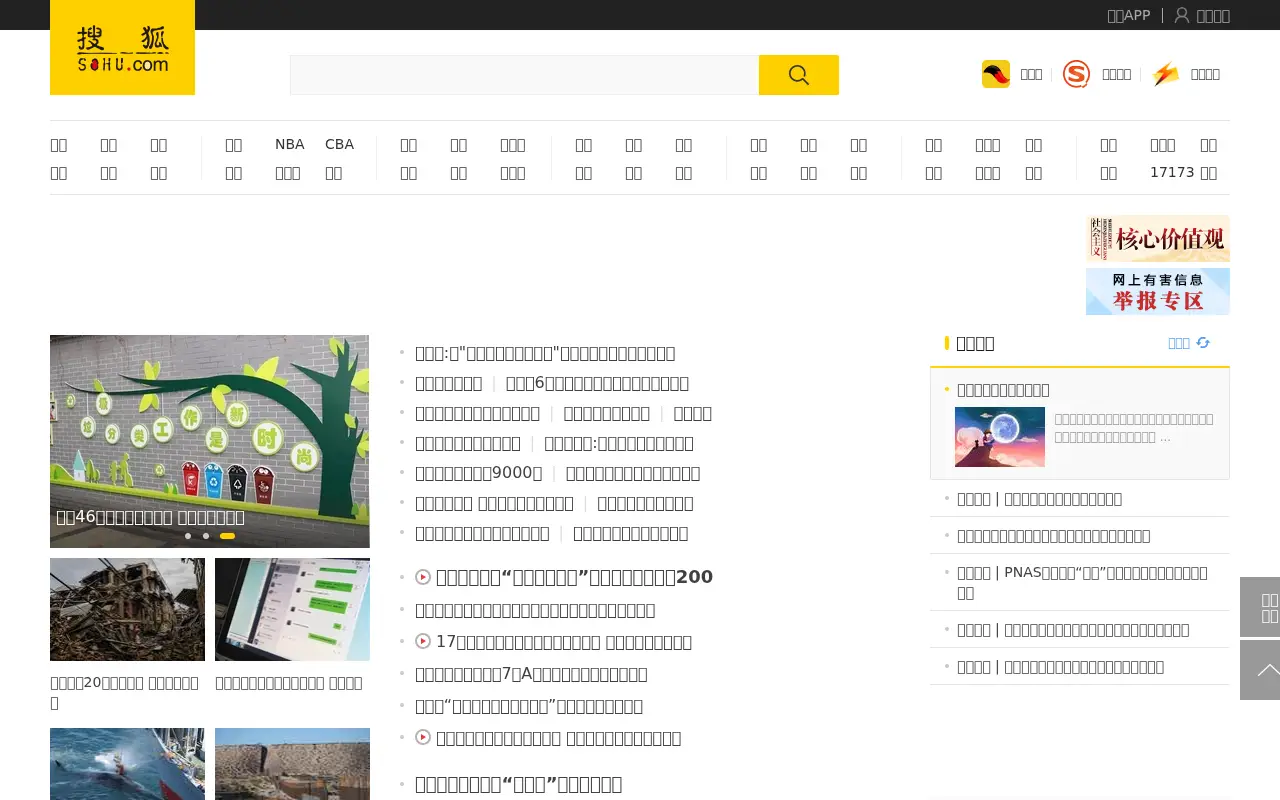Viewport: 1280px width, 800px height.
Task: Open the 网上有害信息 举报专区 banner
Action: [x=1158, y=291]
